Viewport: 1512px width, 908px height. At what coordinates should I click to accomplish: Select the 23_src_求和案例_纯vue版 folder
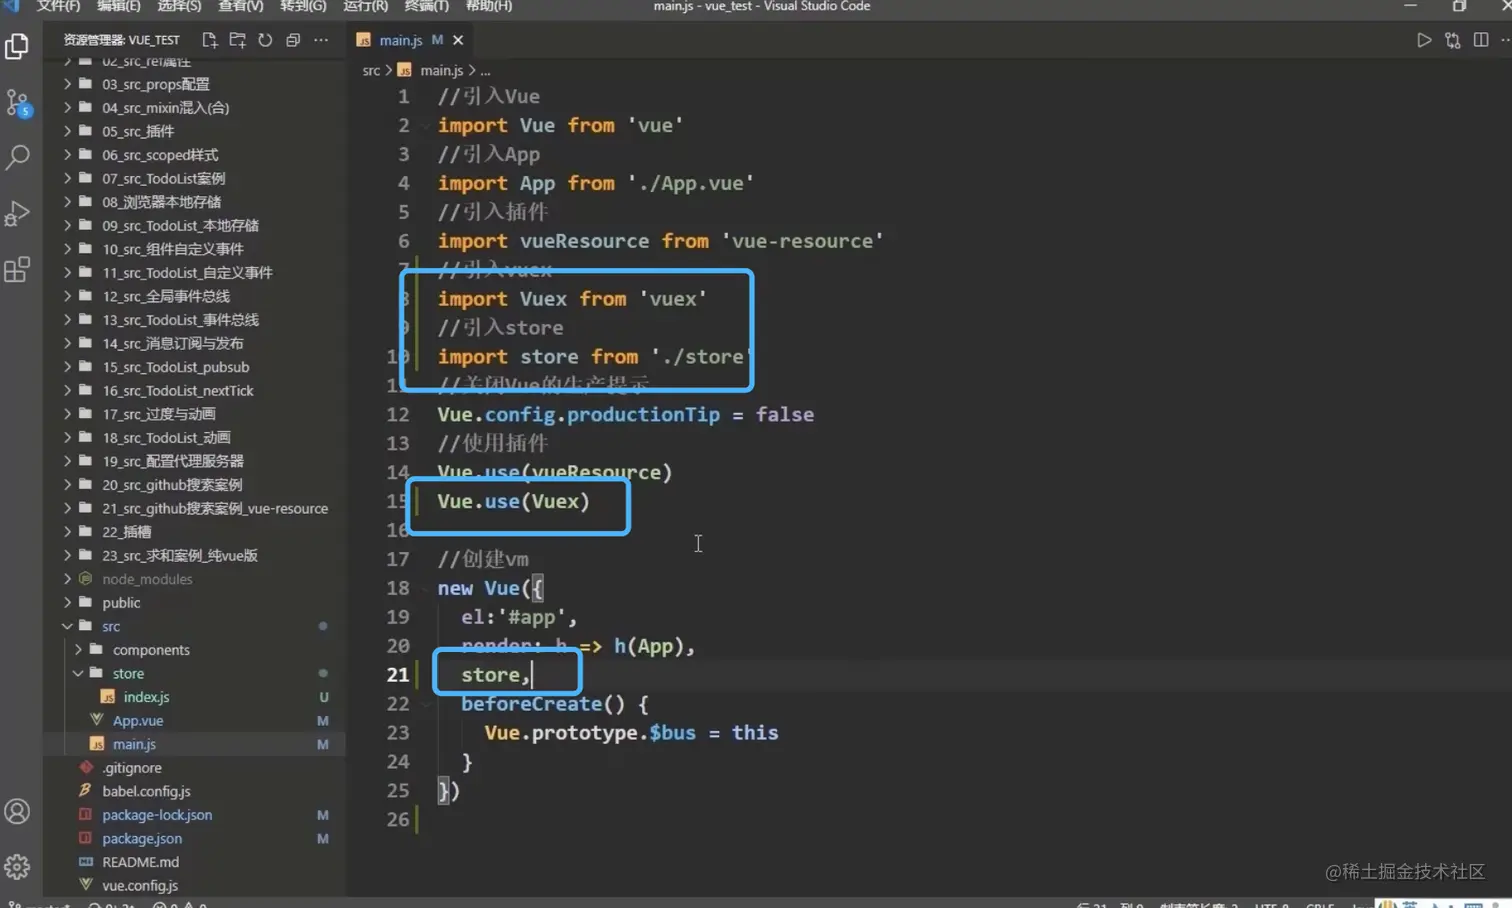click(179, 555)
